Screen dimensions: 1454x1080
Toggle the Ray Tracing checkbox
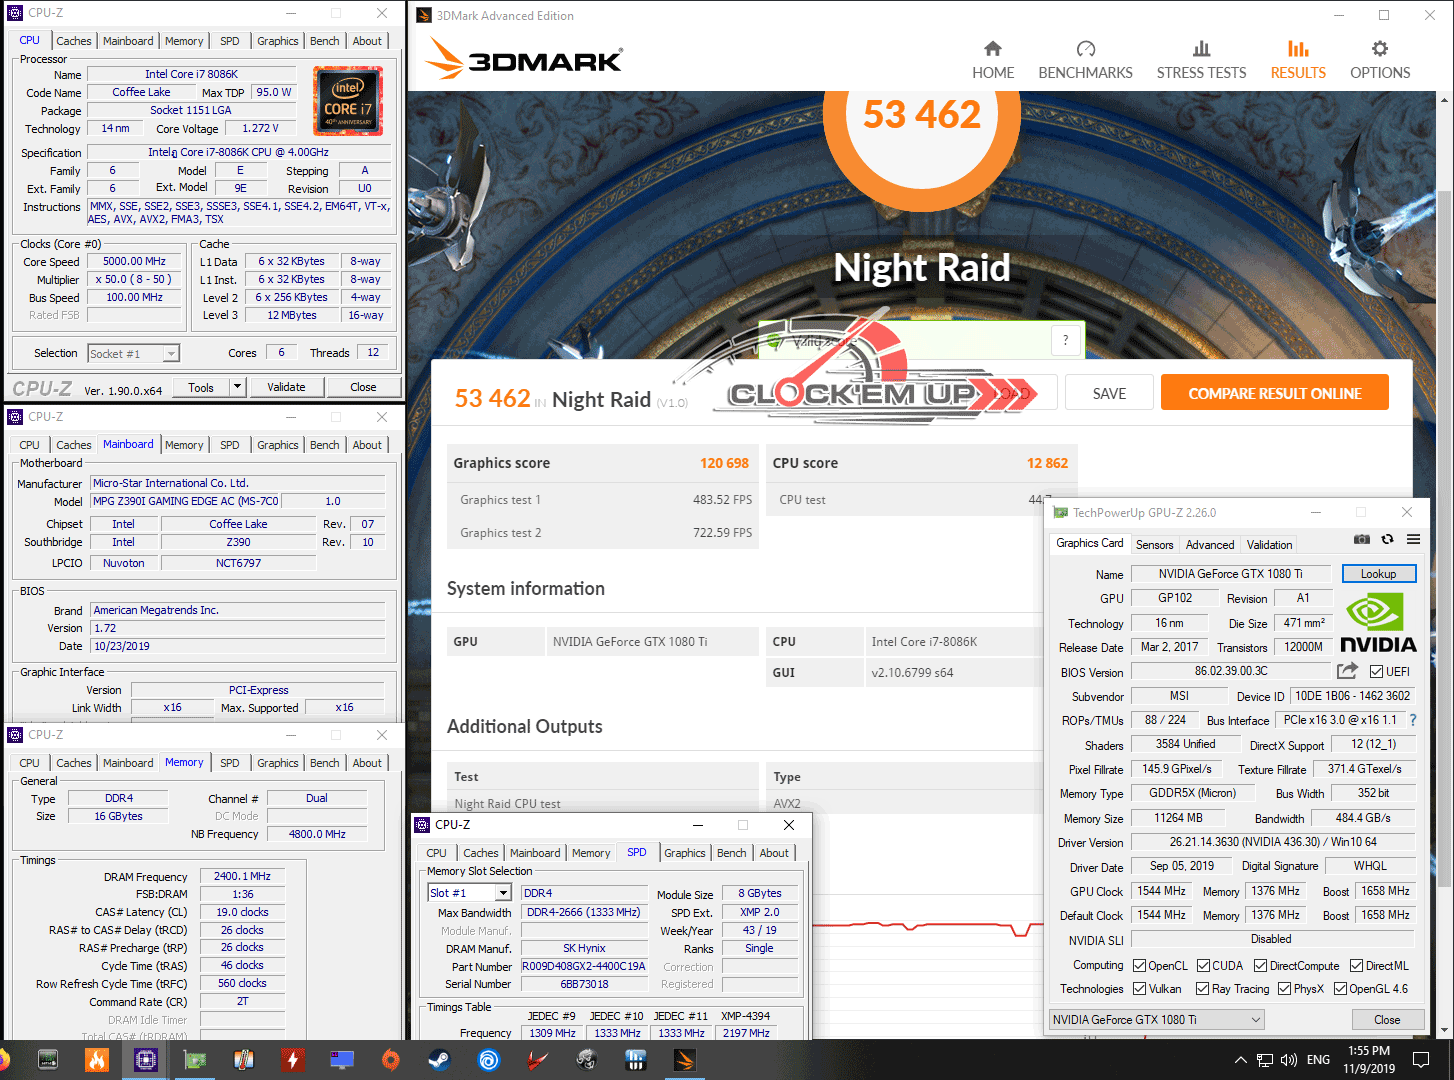click(x=1203, y=989)
